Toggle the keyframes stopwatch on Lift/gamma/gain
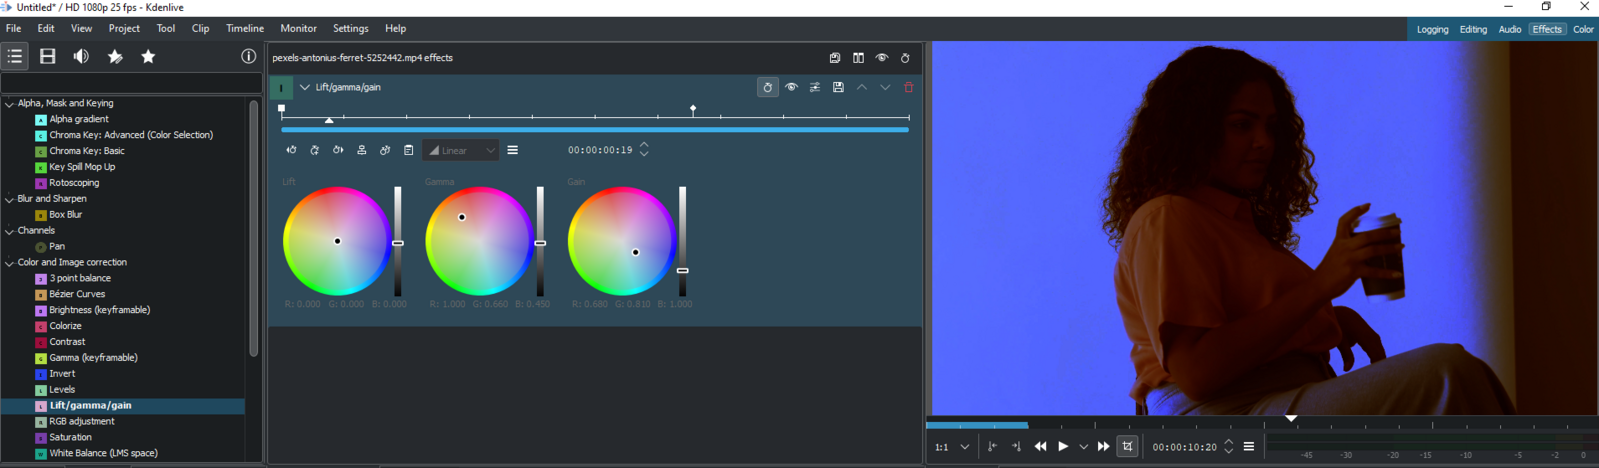The image size is (1599, 468). coord(767,88)
